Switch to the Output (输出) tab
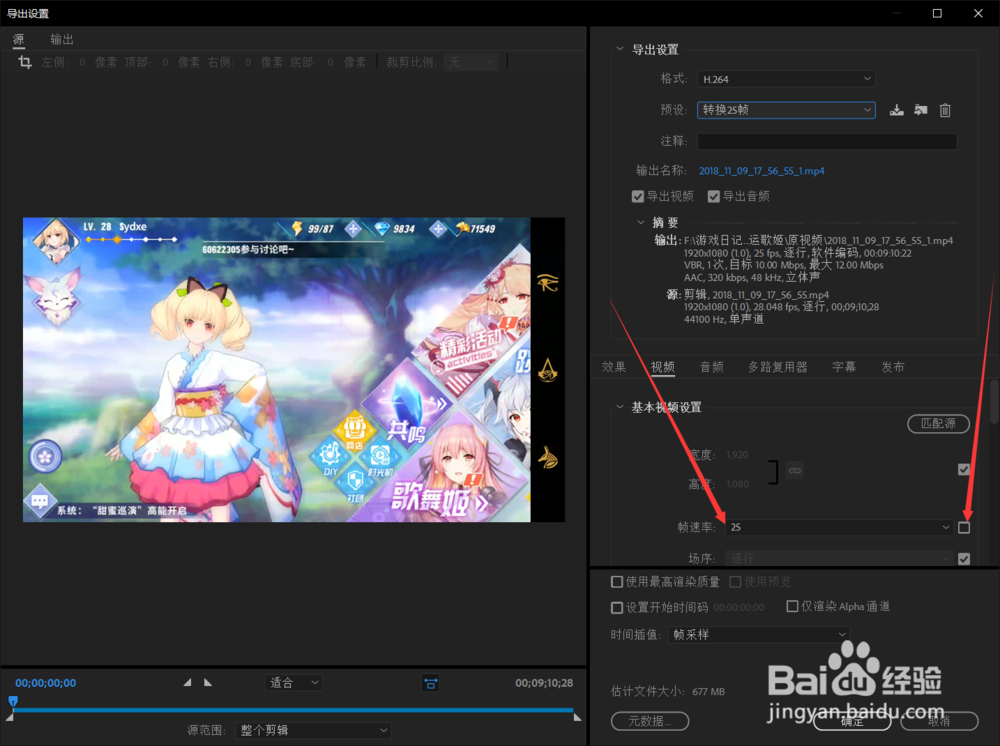Image resolution: width=1000 pixels, height=746 pixels. (x=62, y=39)
